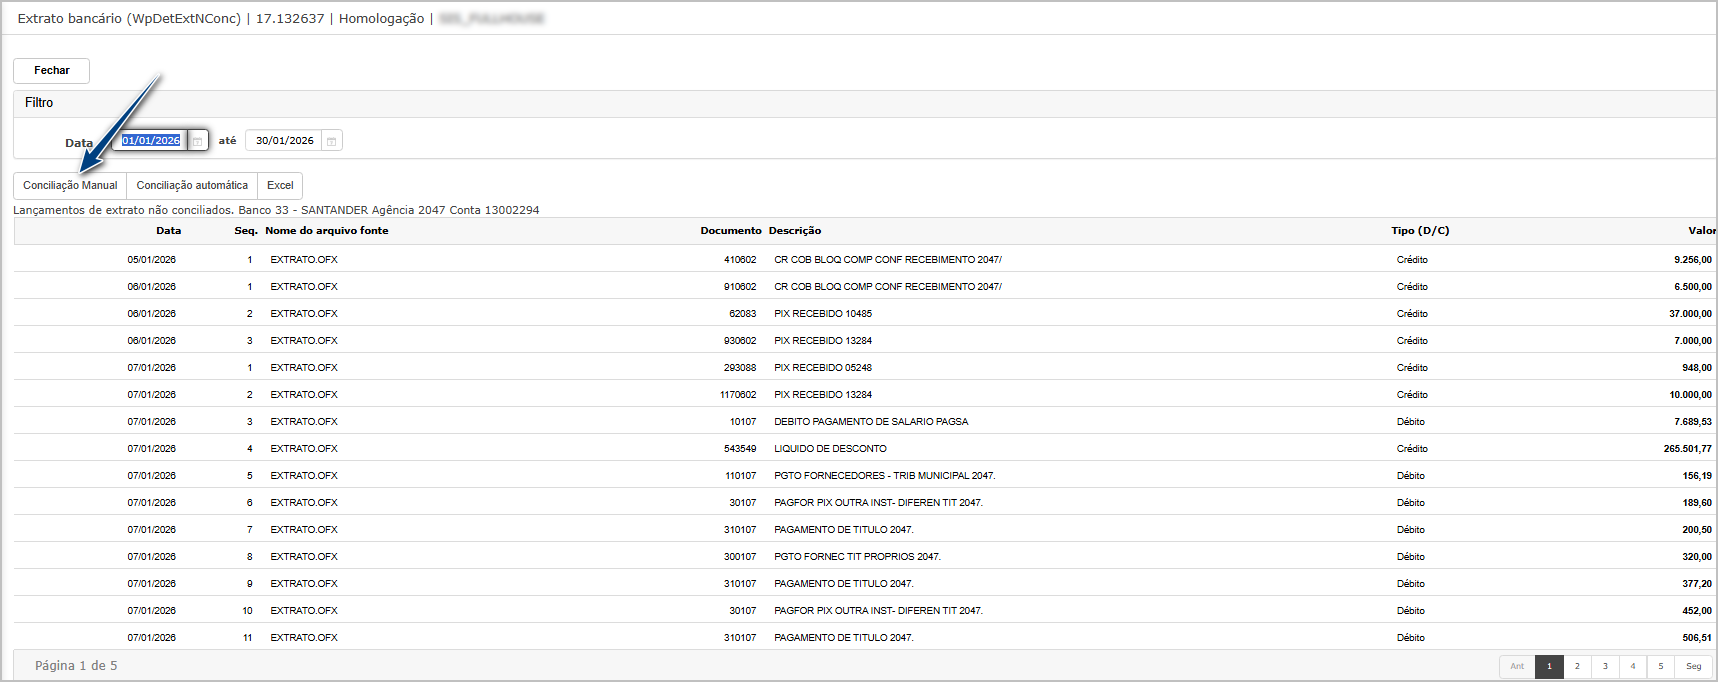
Task: Export the statement with the Excel button
Action: coord(280,185)
